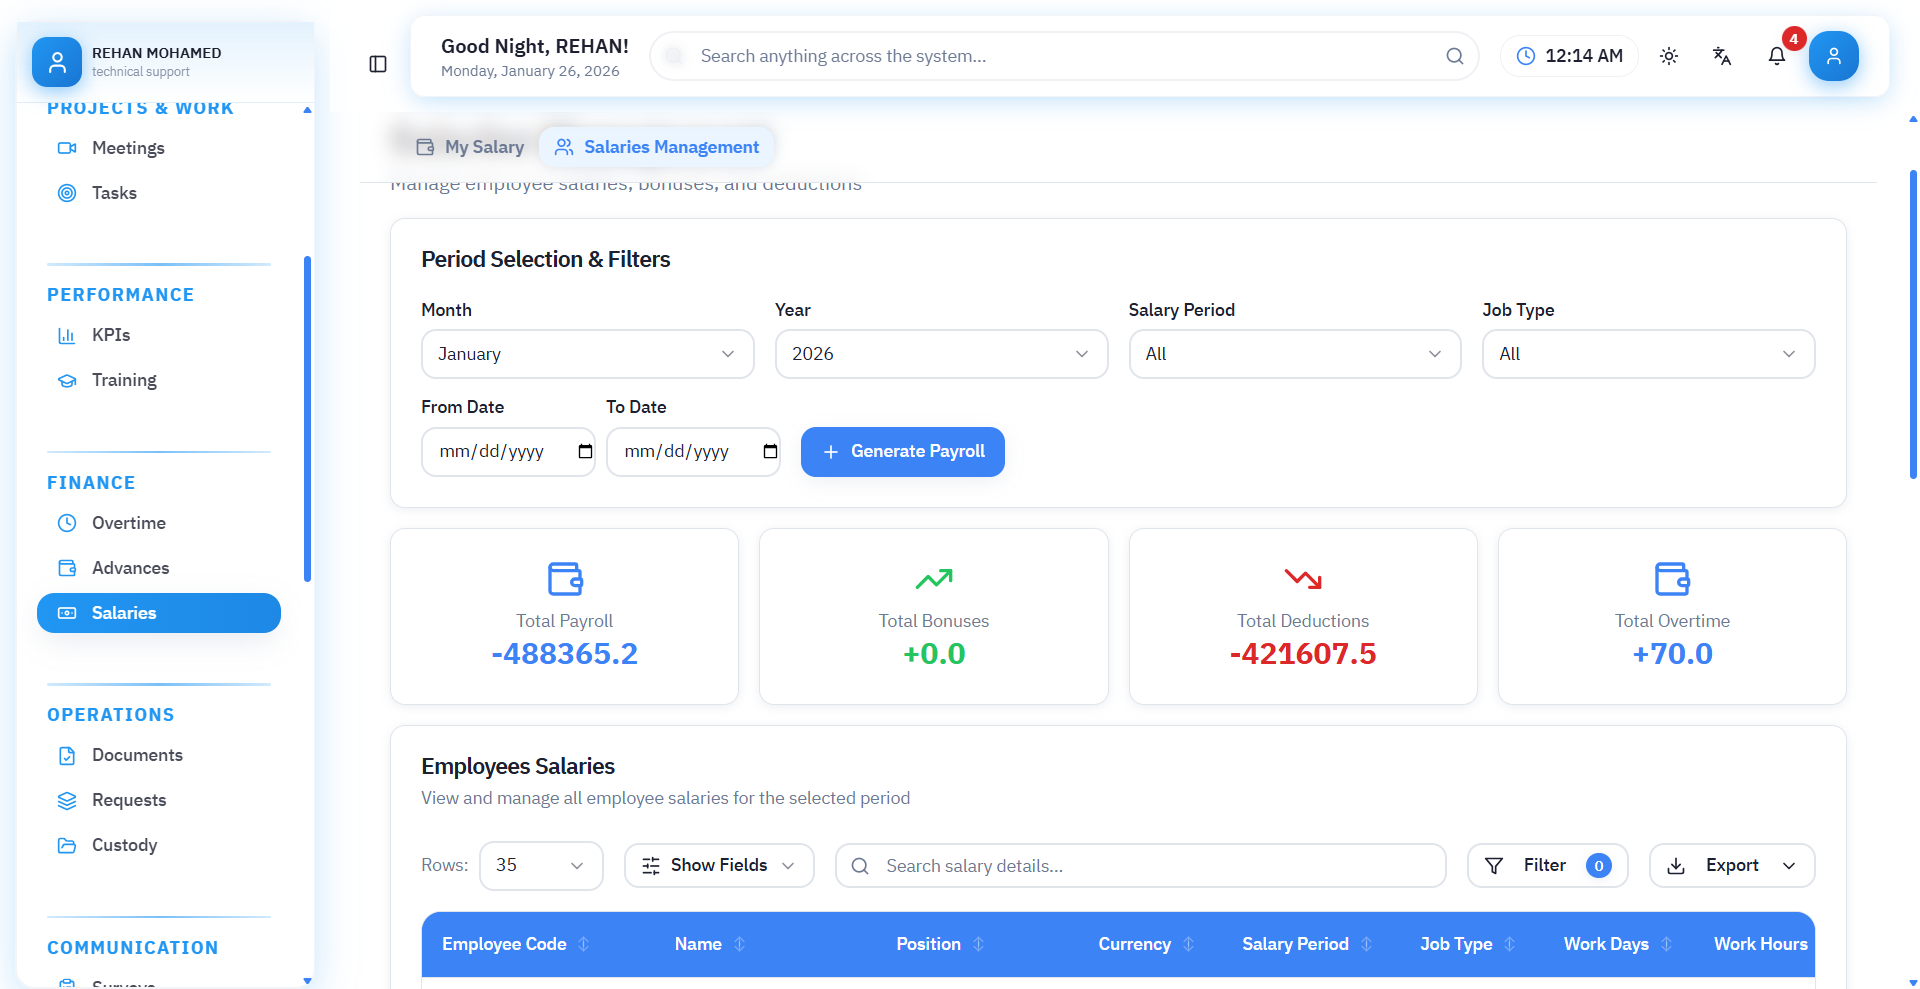The width and height of the screenshot is (1920, 989).
Task: Toggle light/dark theme sun icon
Action: (1668, 57)
